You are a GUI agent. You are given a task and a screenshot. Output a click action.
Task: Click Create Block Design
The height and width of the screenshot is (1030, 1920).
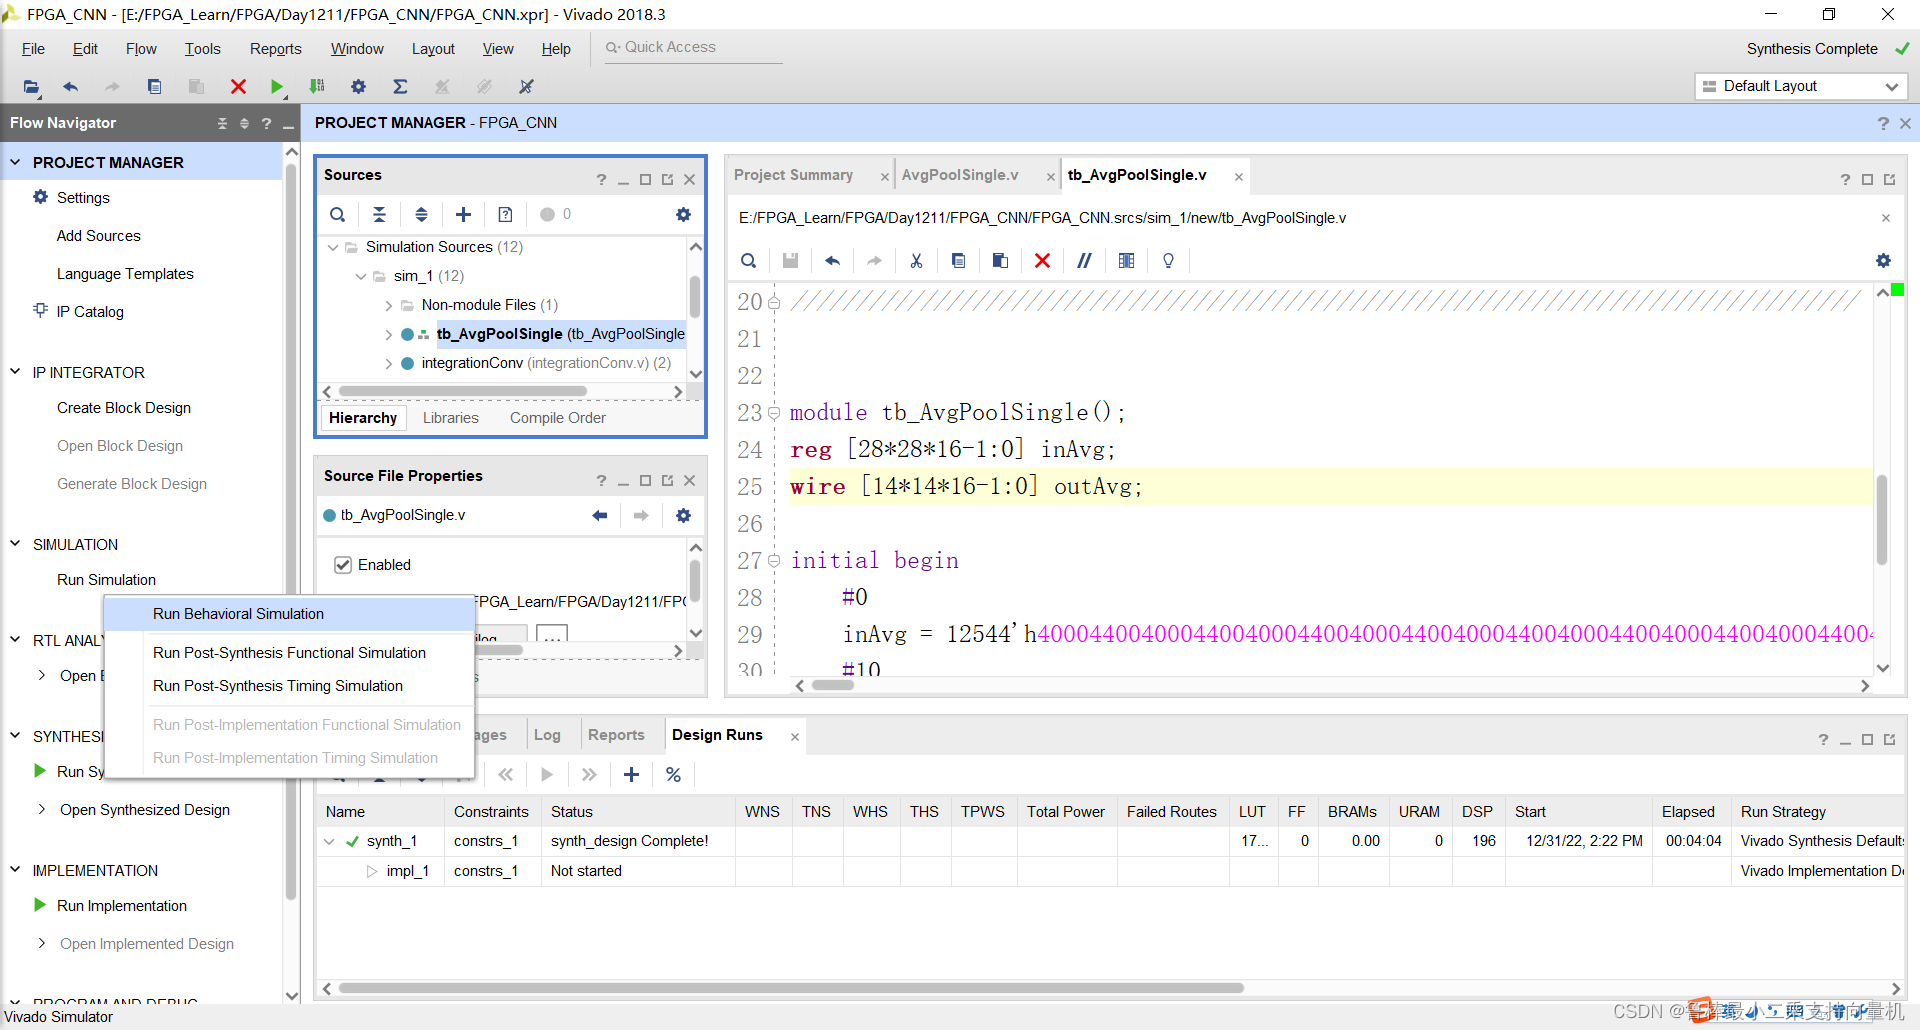coord(124,408)
